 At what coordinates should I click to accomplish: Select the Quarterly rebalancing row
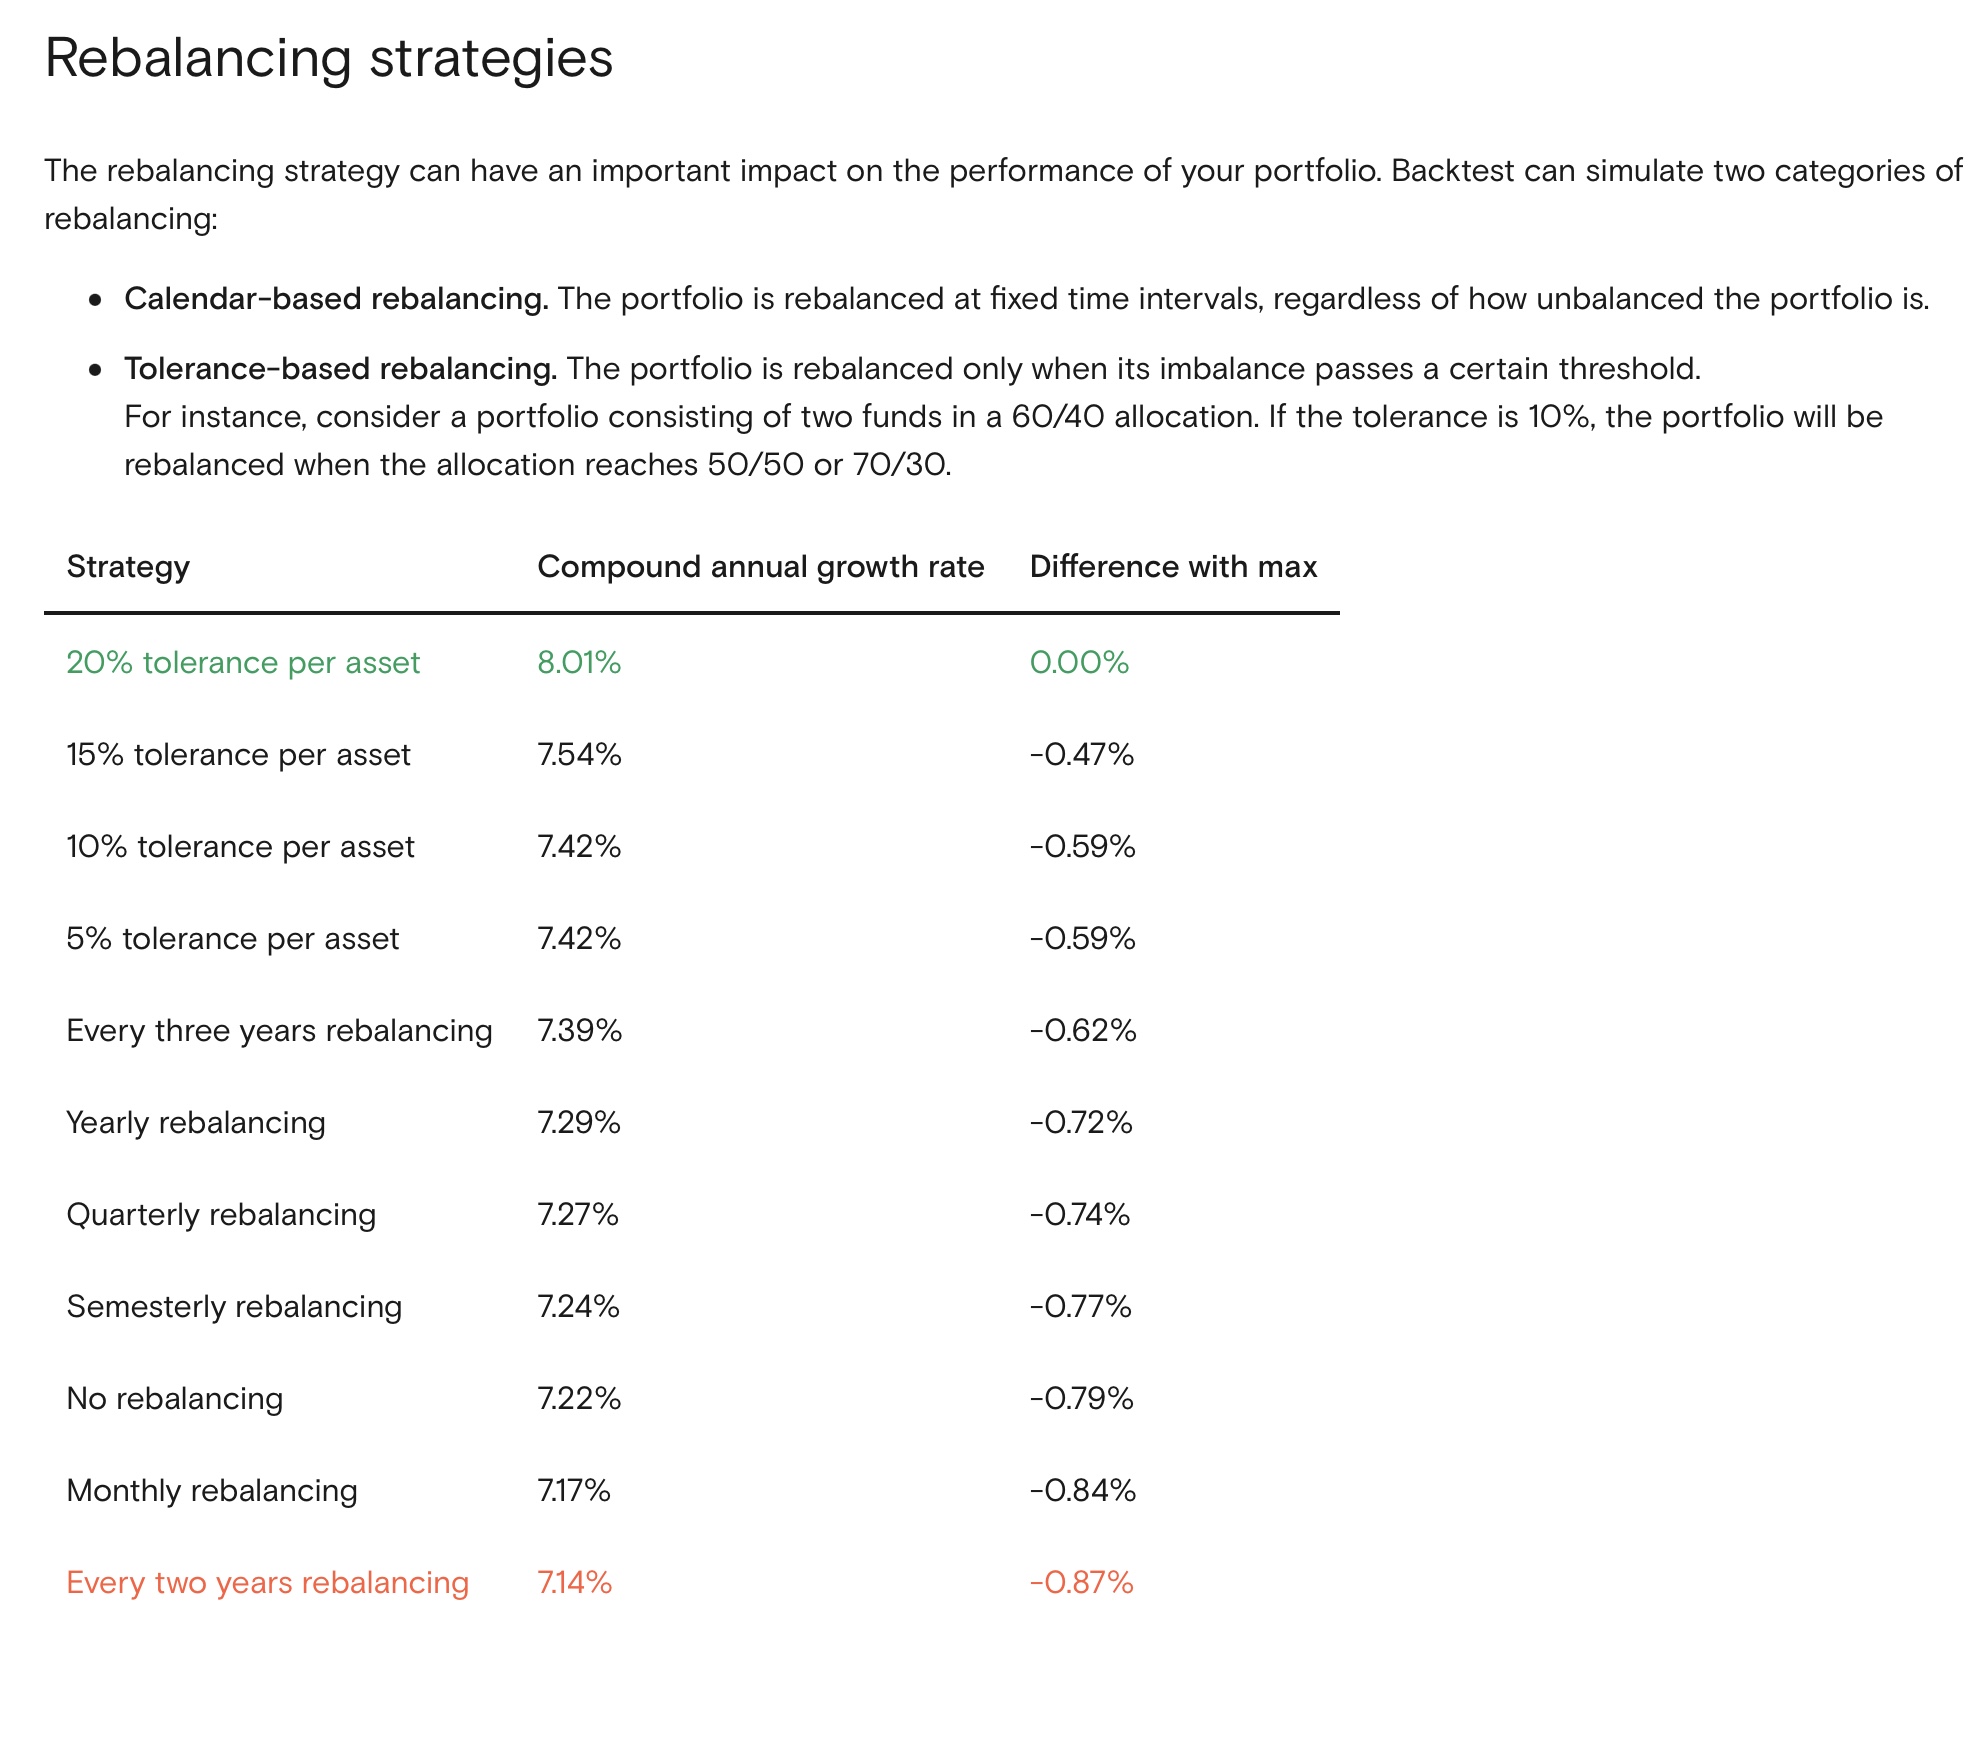[221, 1215]
